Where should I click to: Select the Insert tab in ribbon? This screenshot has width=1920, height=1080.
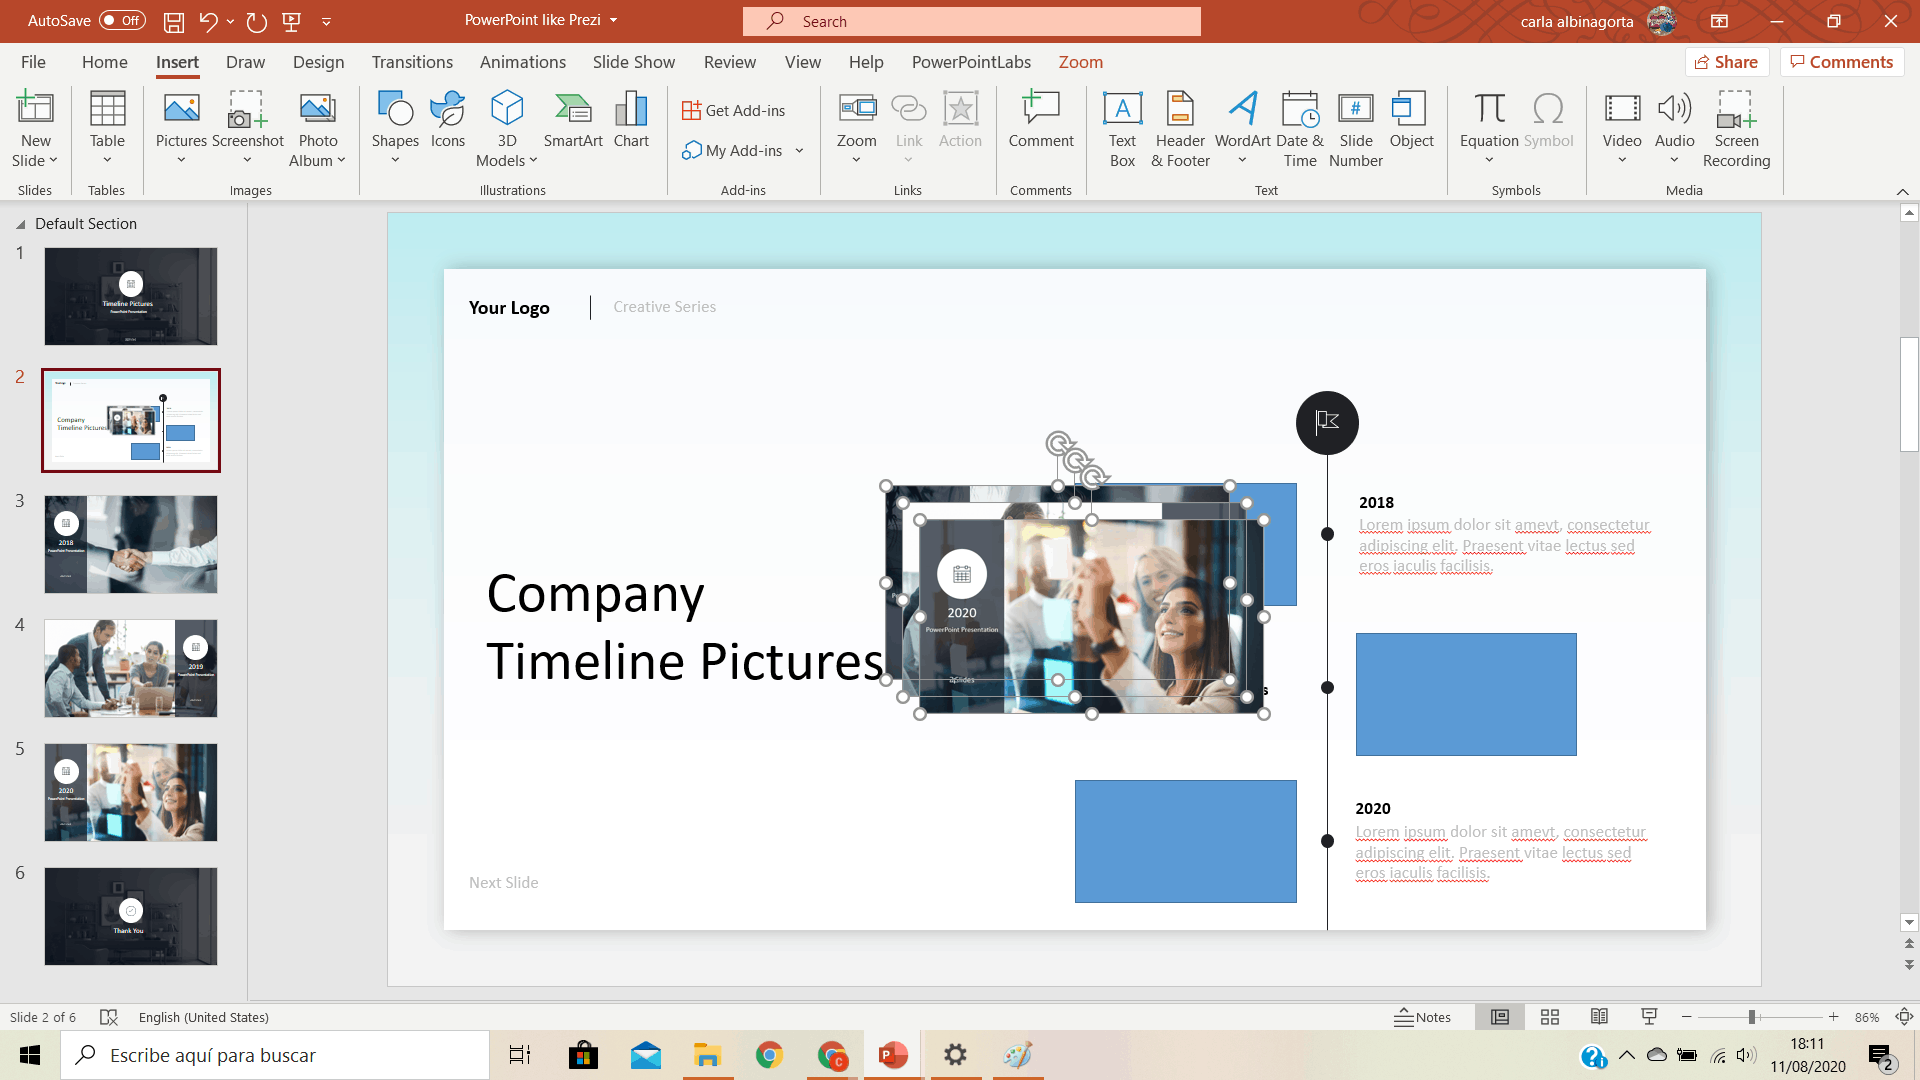(177, 61)
